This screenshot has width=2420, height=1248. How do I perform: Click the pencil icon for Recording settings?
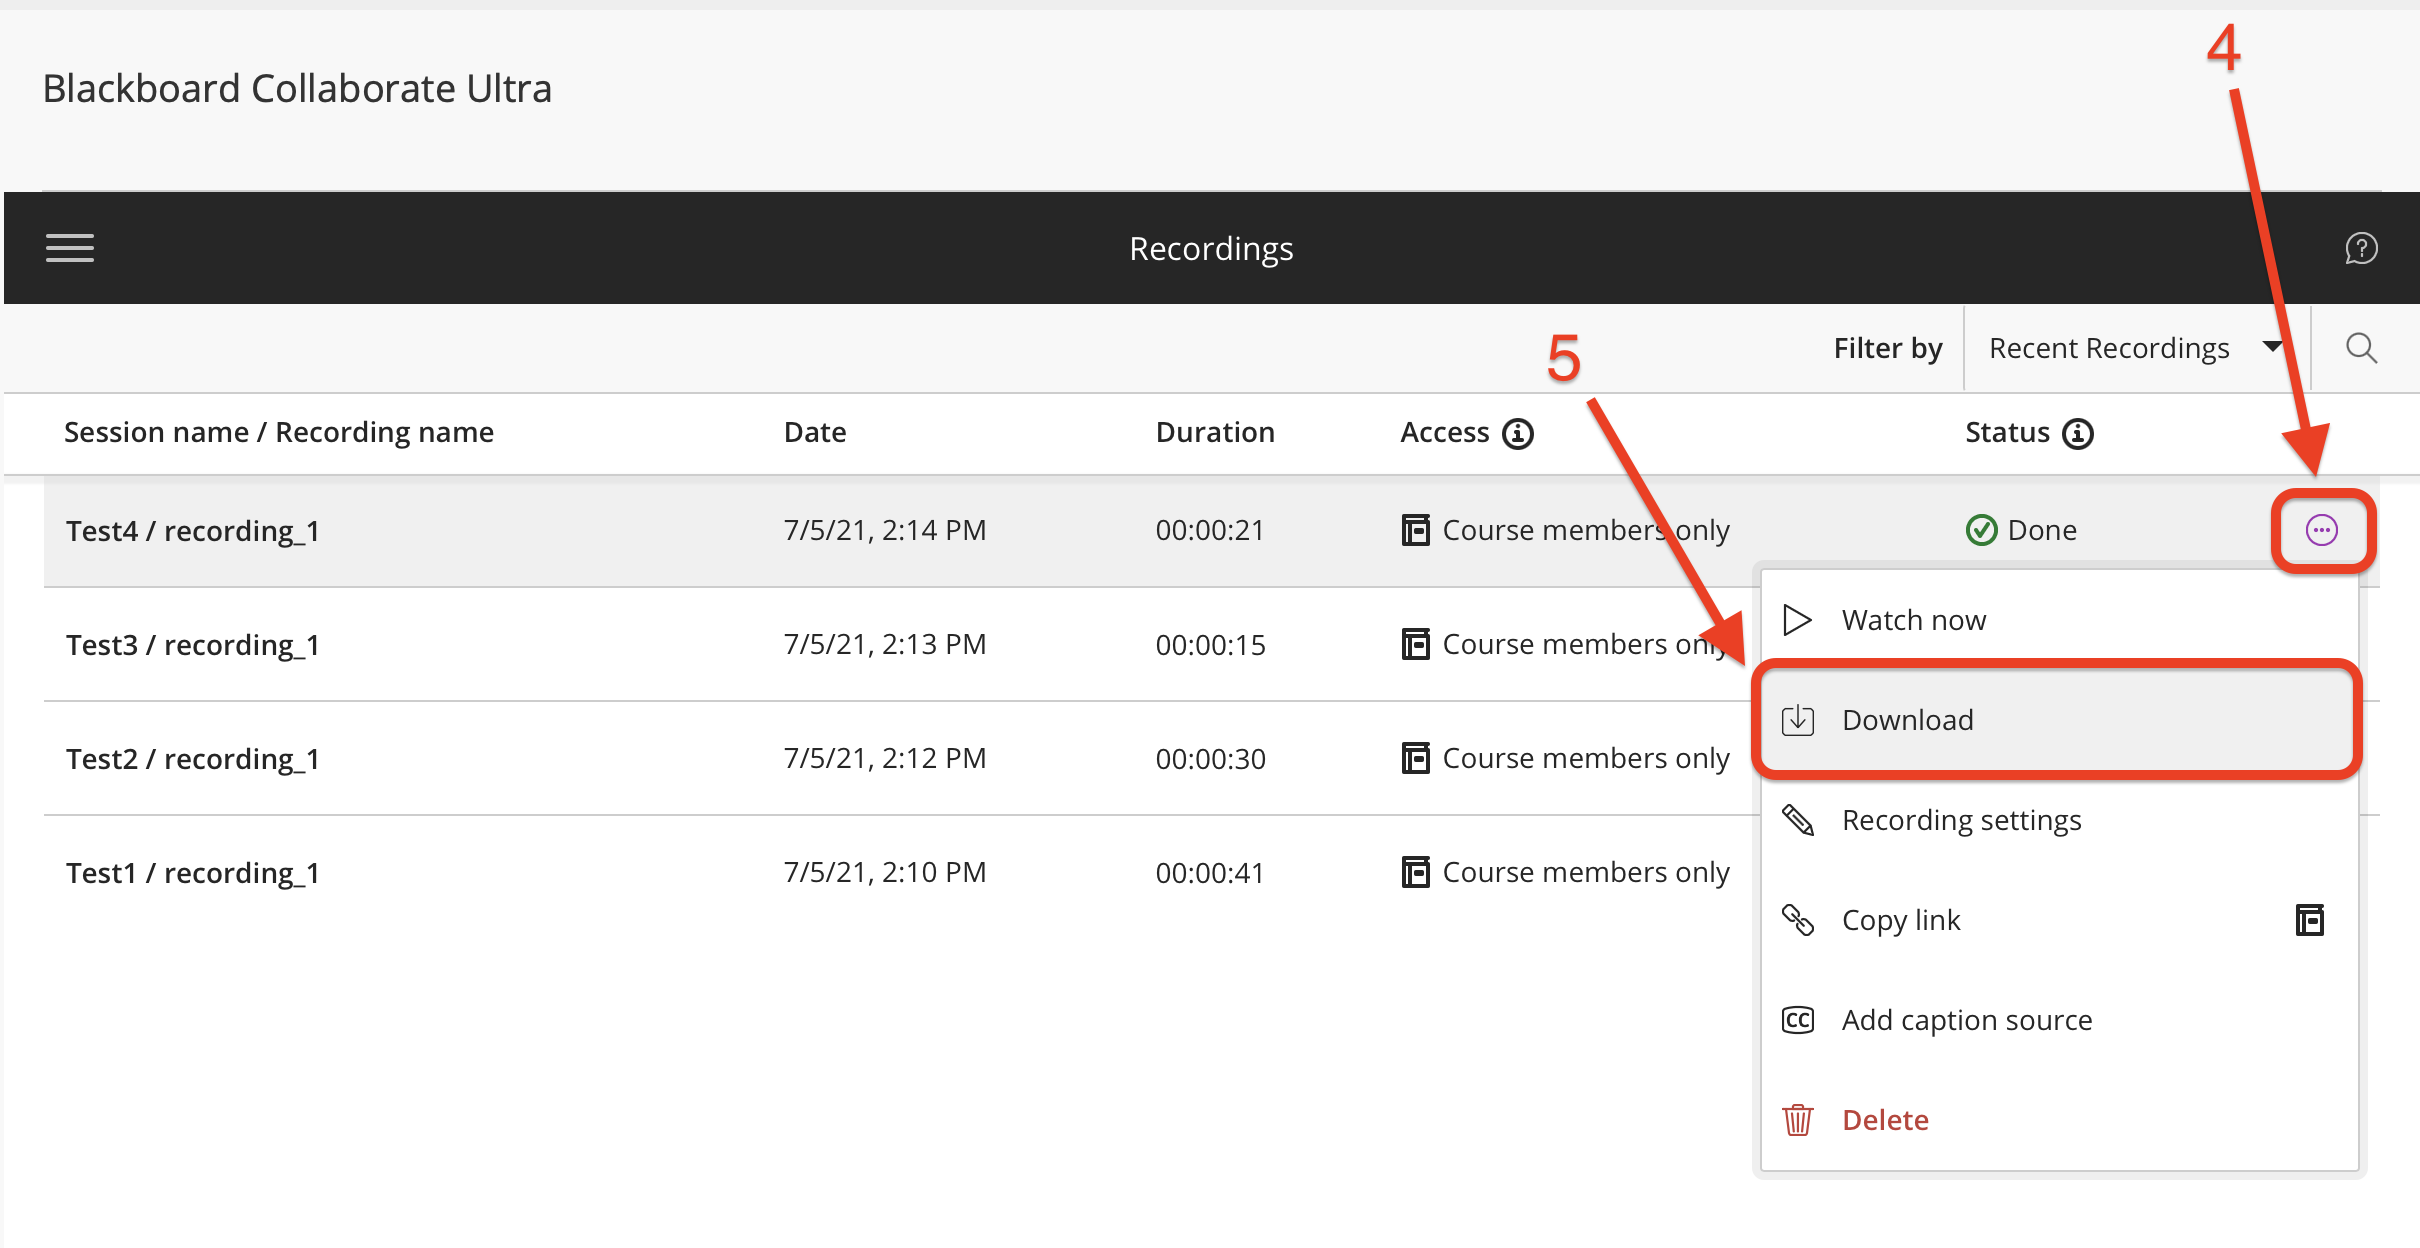click(x=1797, y=820)
